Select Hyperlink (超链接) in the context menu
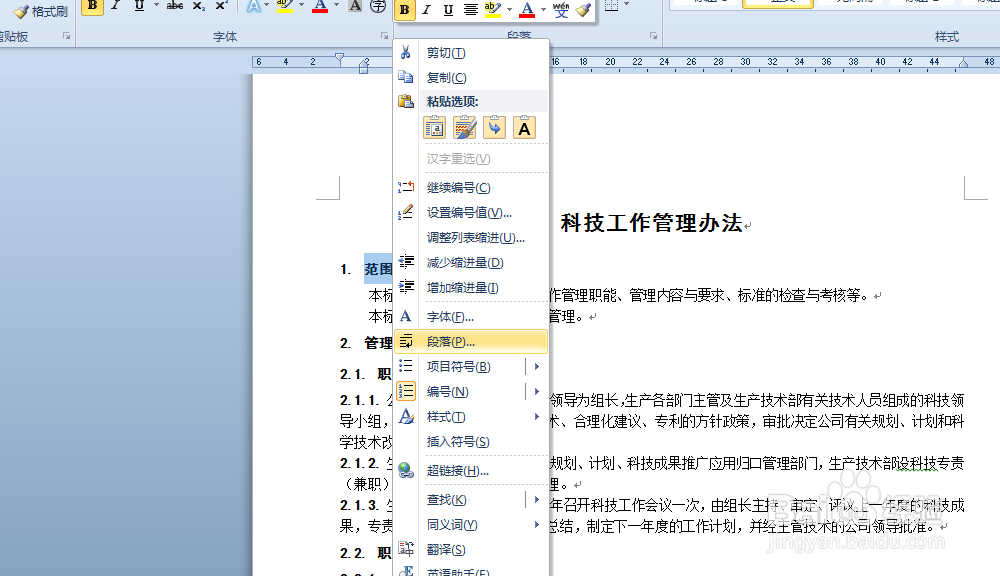 click(x=450, y=469)
